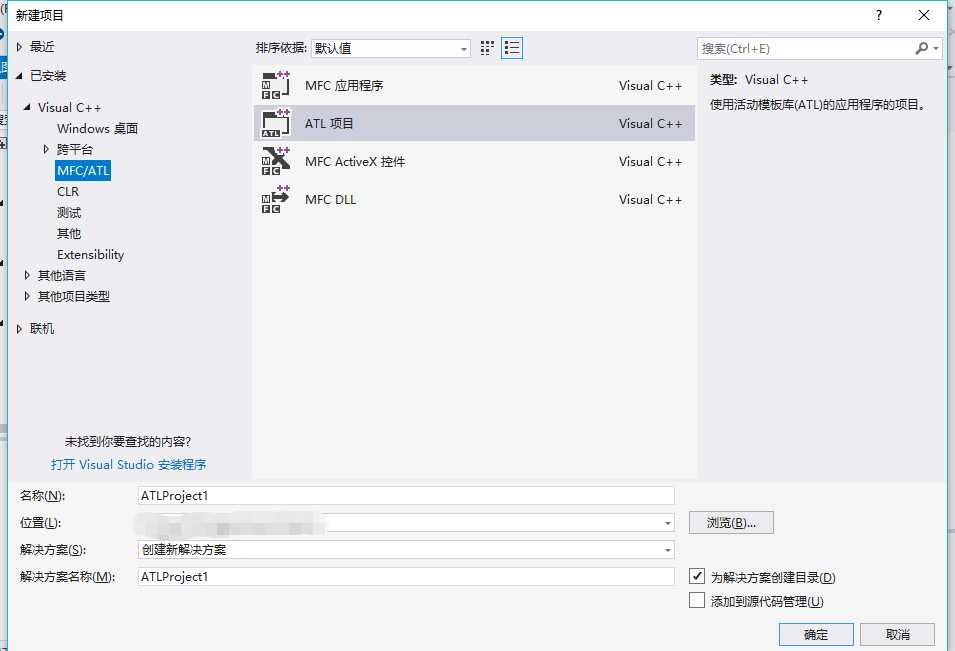
Task: Open the 排序依据 默认值 dropdown
Action: (390, 48)
